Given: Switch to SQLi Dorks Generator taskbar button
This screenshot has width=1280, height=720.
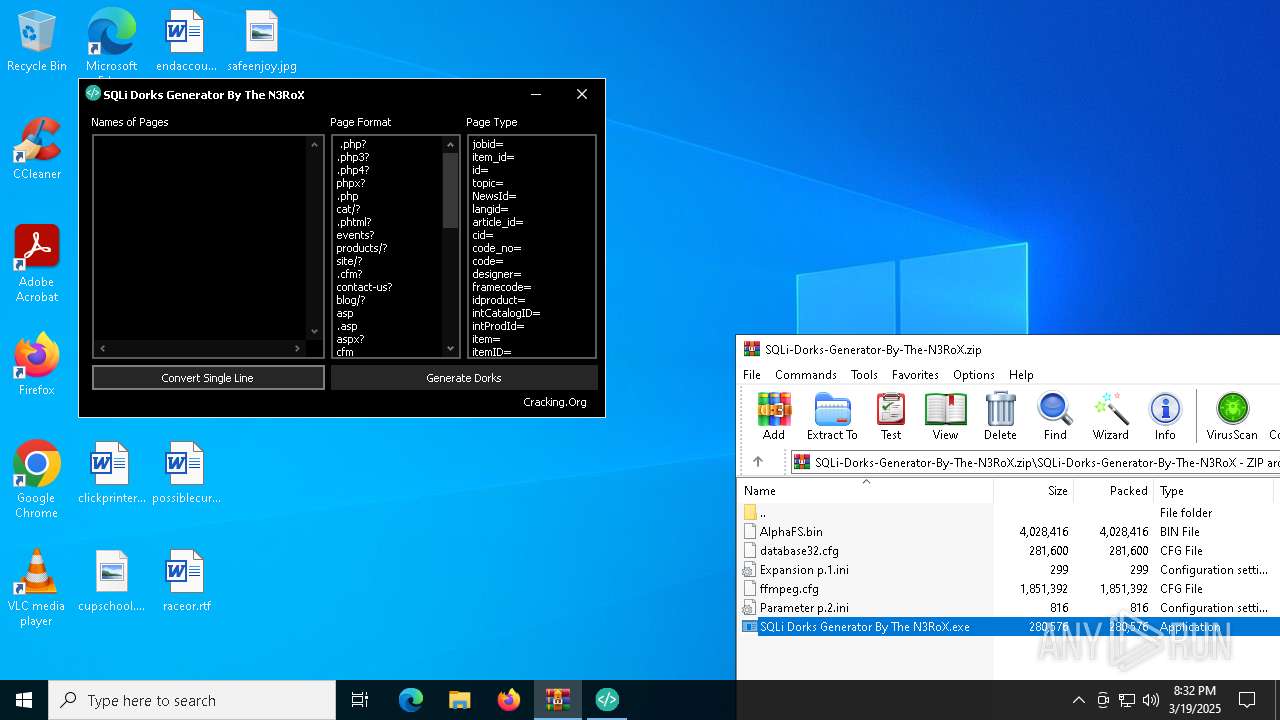Looking at the screenshot, I should 607,700.
